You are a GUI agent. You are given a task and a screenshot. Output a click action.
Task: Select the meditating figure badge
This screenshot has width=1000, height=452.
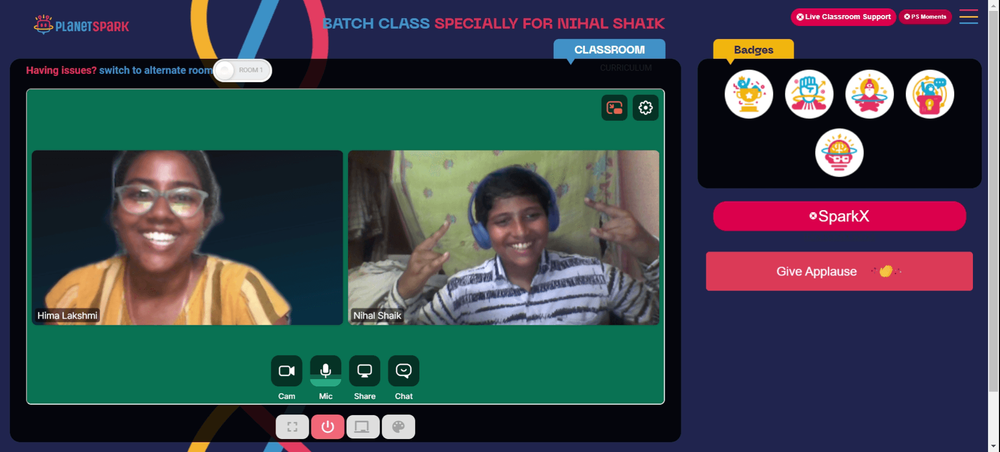(x=869, y=94)
